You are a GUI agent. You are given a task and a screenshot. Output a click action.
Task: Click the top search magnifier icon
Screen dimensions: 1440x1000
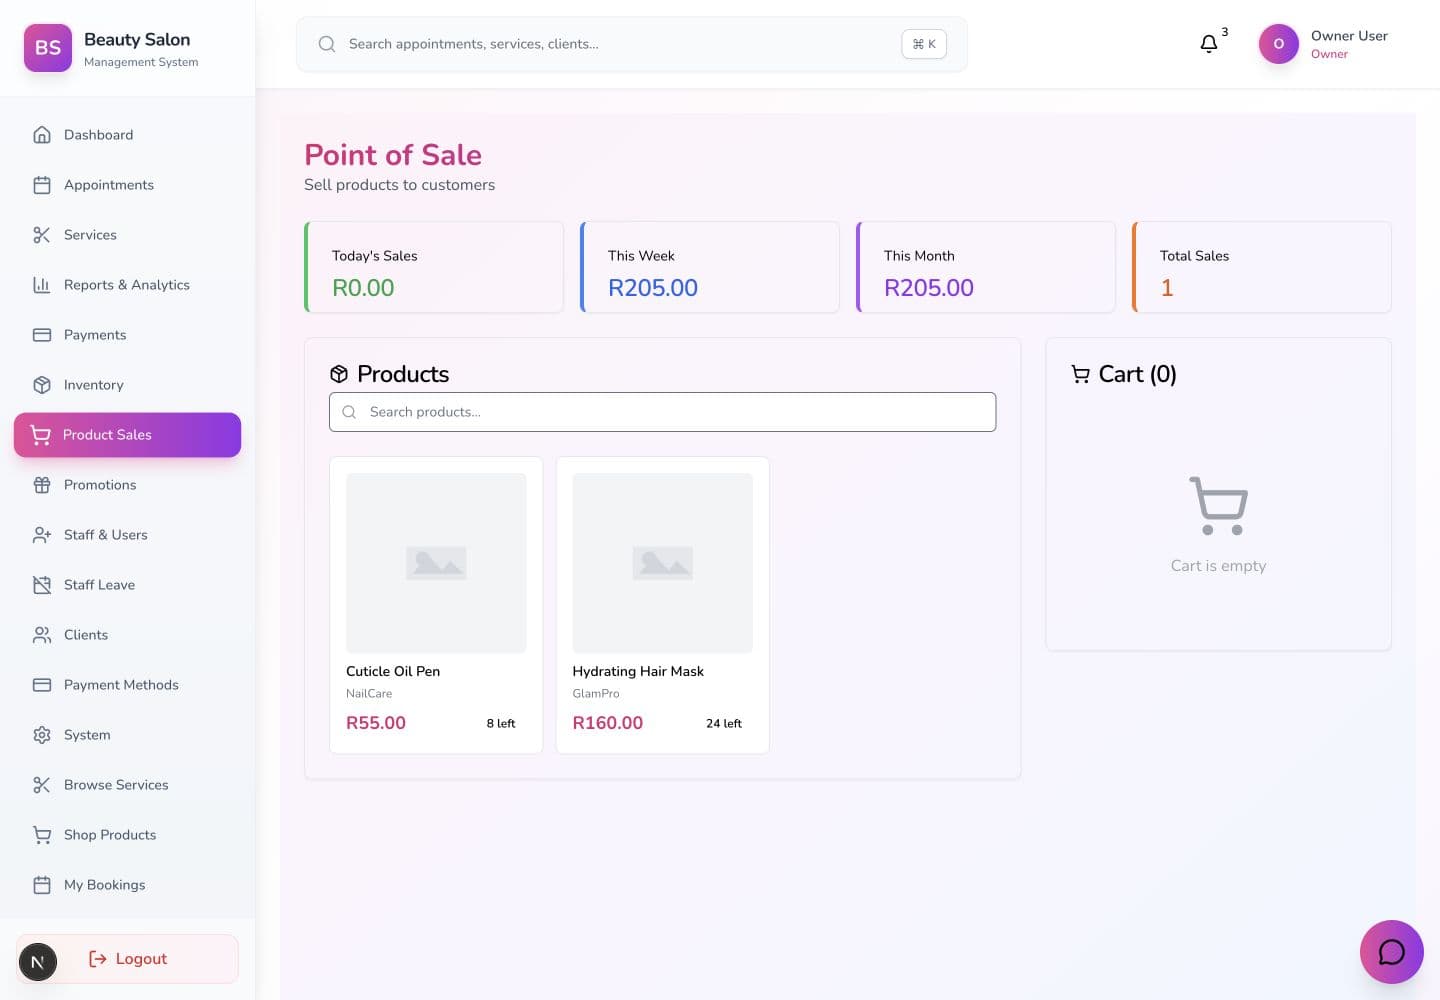coord(327,44)
